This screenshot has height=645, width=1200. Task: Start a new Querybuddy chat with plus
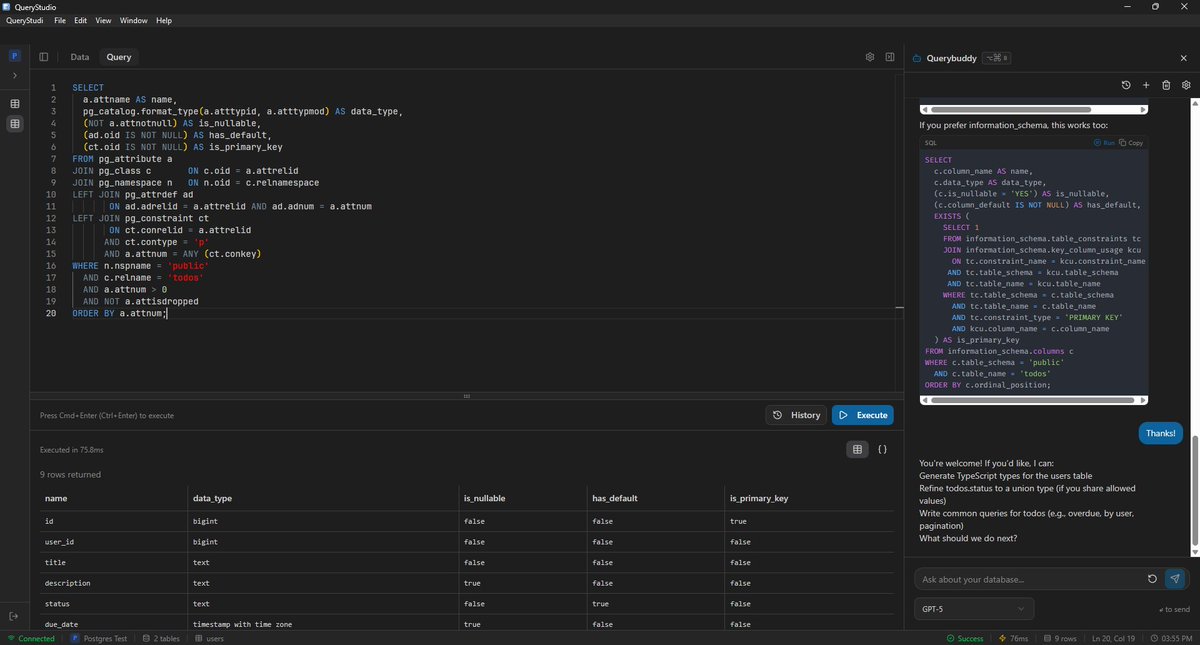(x=1146, y=85)
